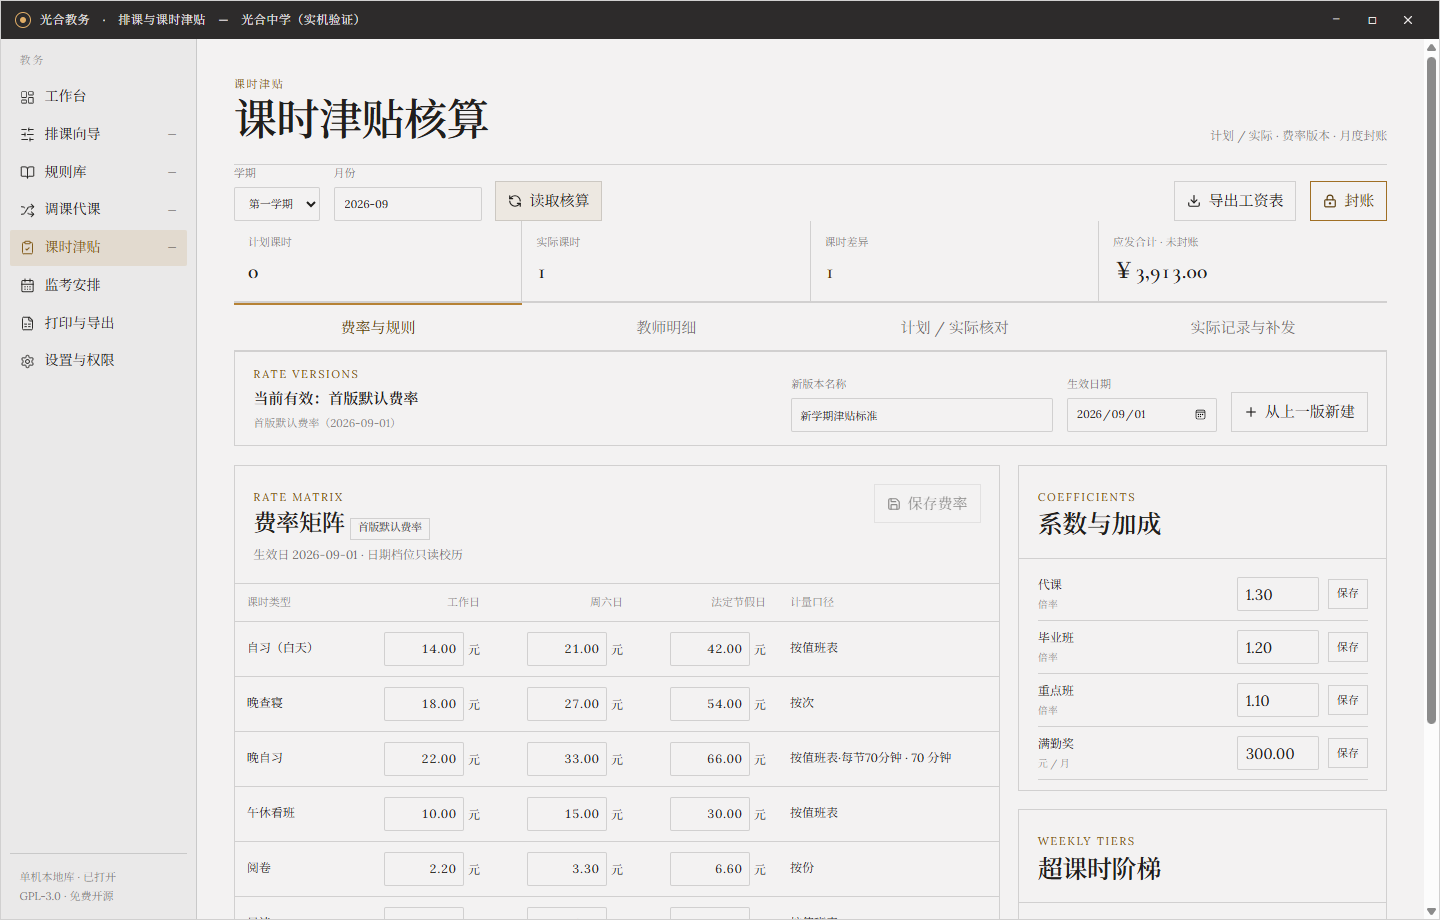
Task: Expand the 排课向导 sidebar section
Action: 172,134
